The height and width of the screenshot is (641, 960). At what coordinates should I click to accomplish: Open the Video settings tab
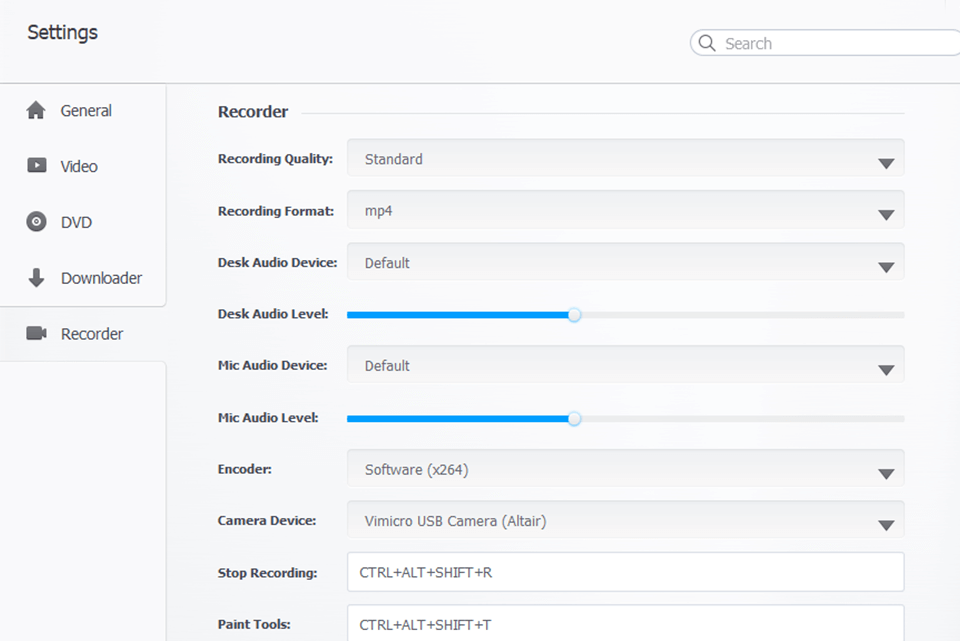pos(80,166)
